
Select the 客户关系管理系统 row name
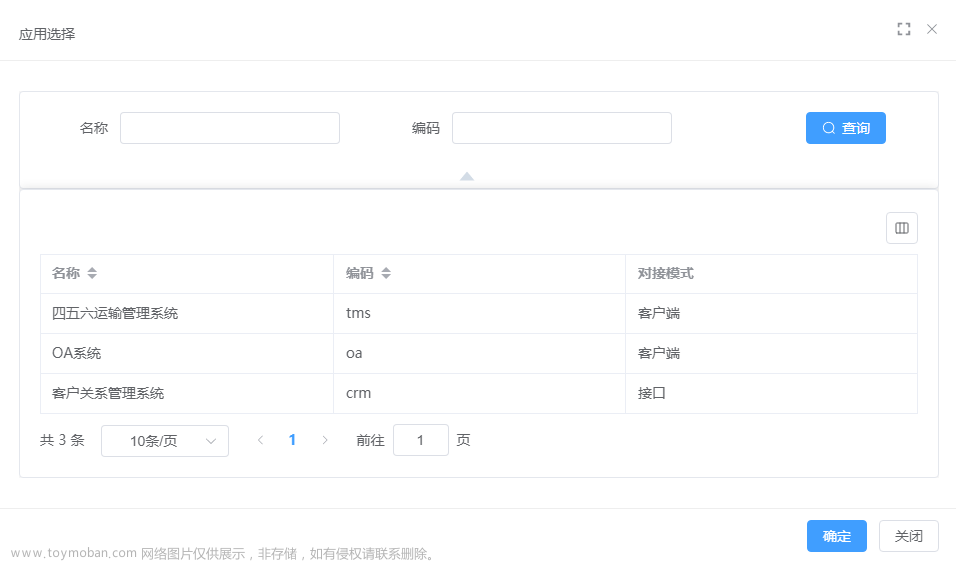[x=108, y=393]
